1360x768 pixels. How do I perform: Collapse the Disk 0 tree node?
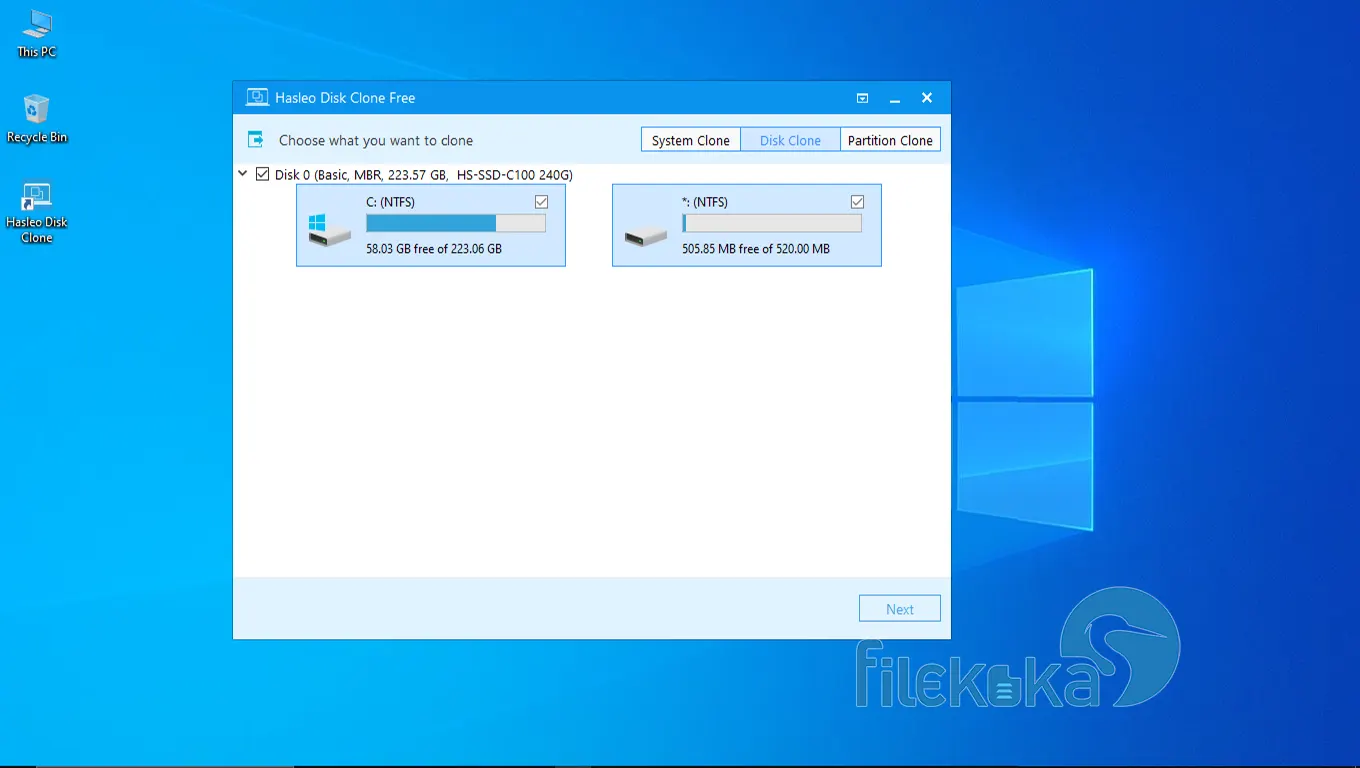243,174
